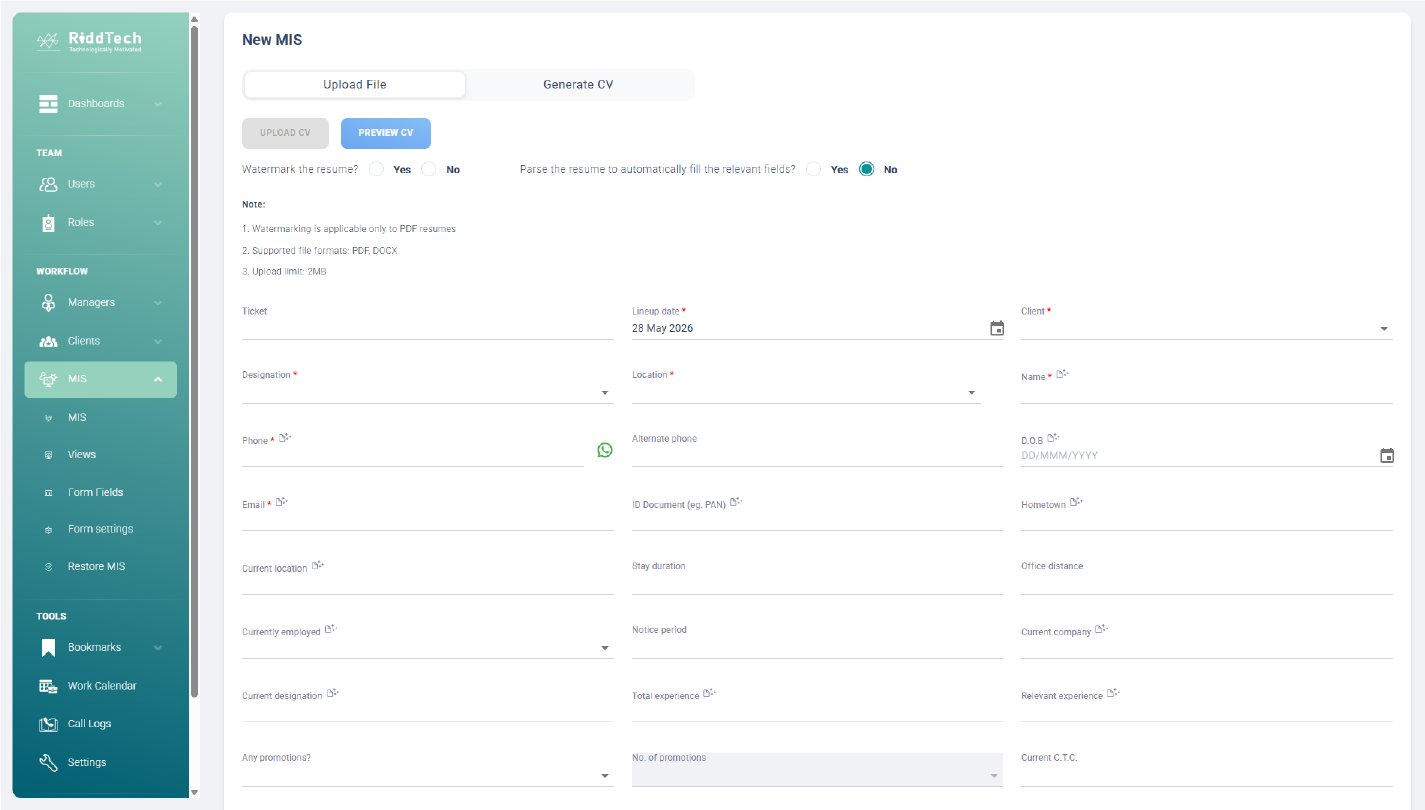Select No for Parse the resume
This screenshot has width=1425, height=810.
(x=867, y=169)
